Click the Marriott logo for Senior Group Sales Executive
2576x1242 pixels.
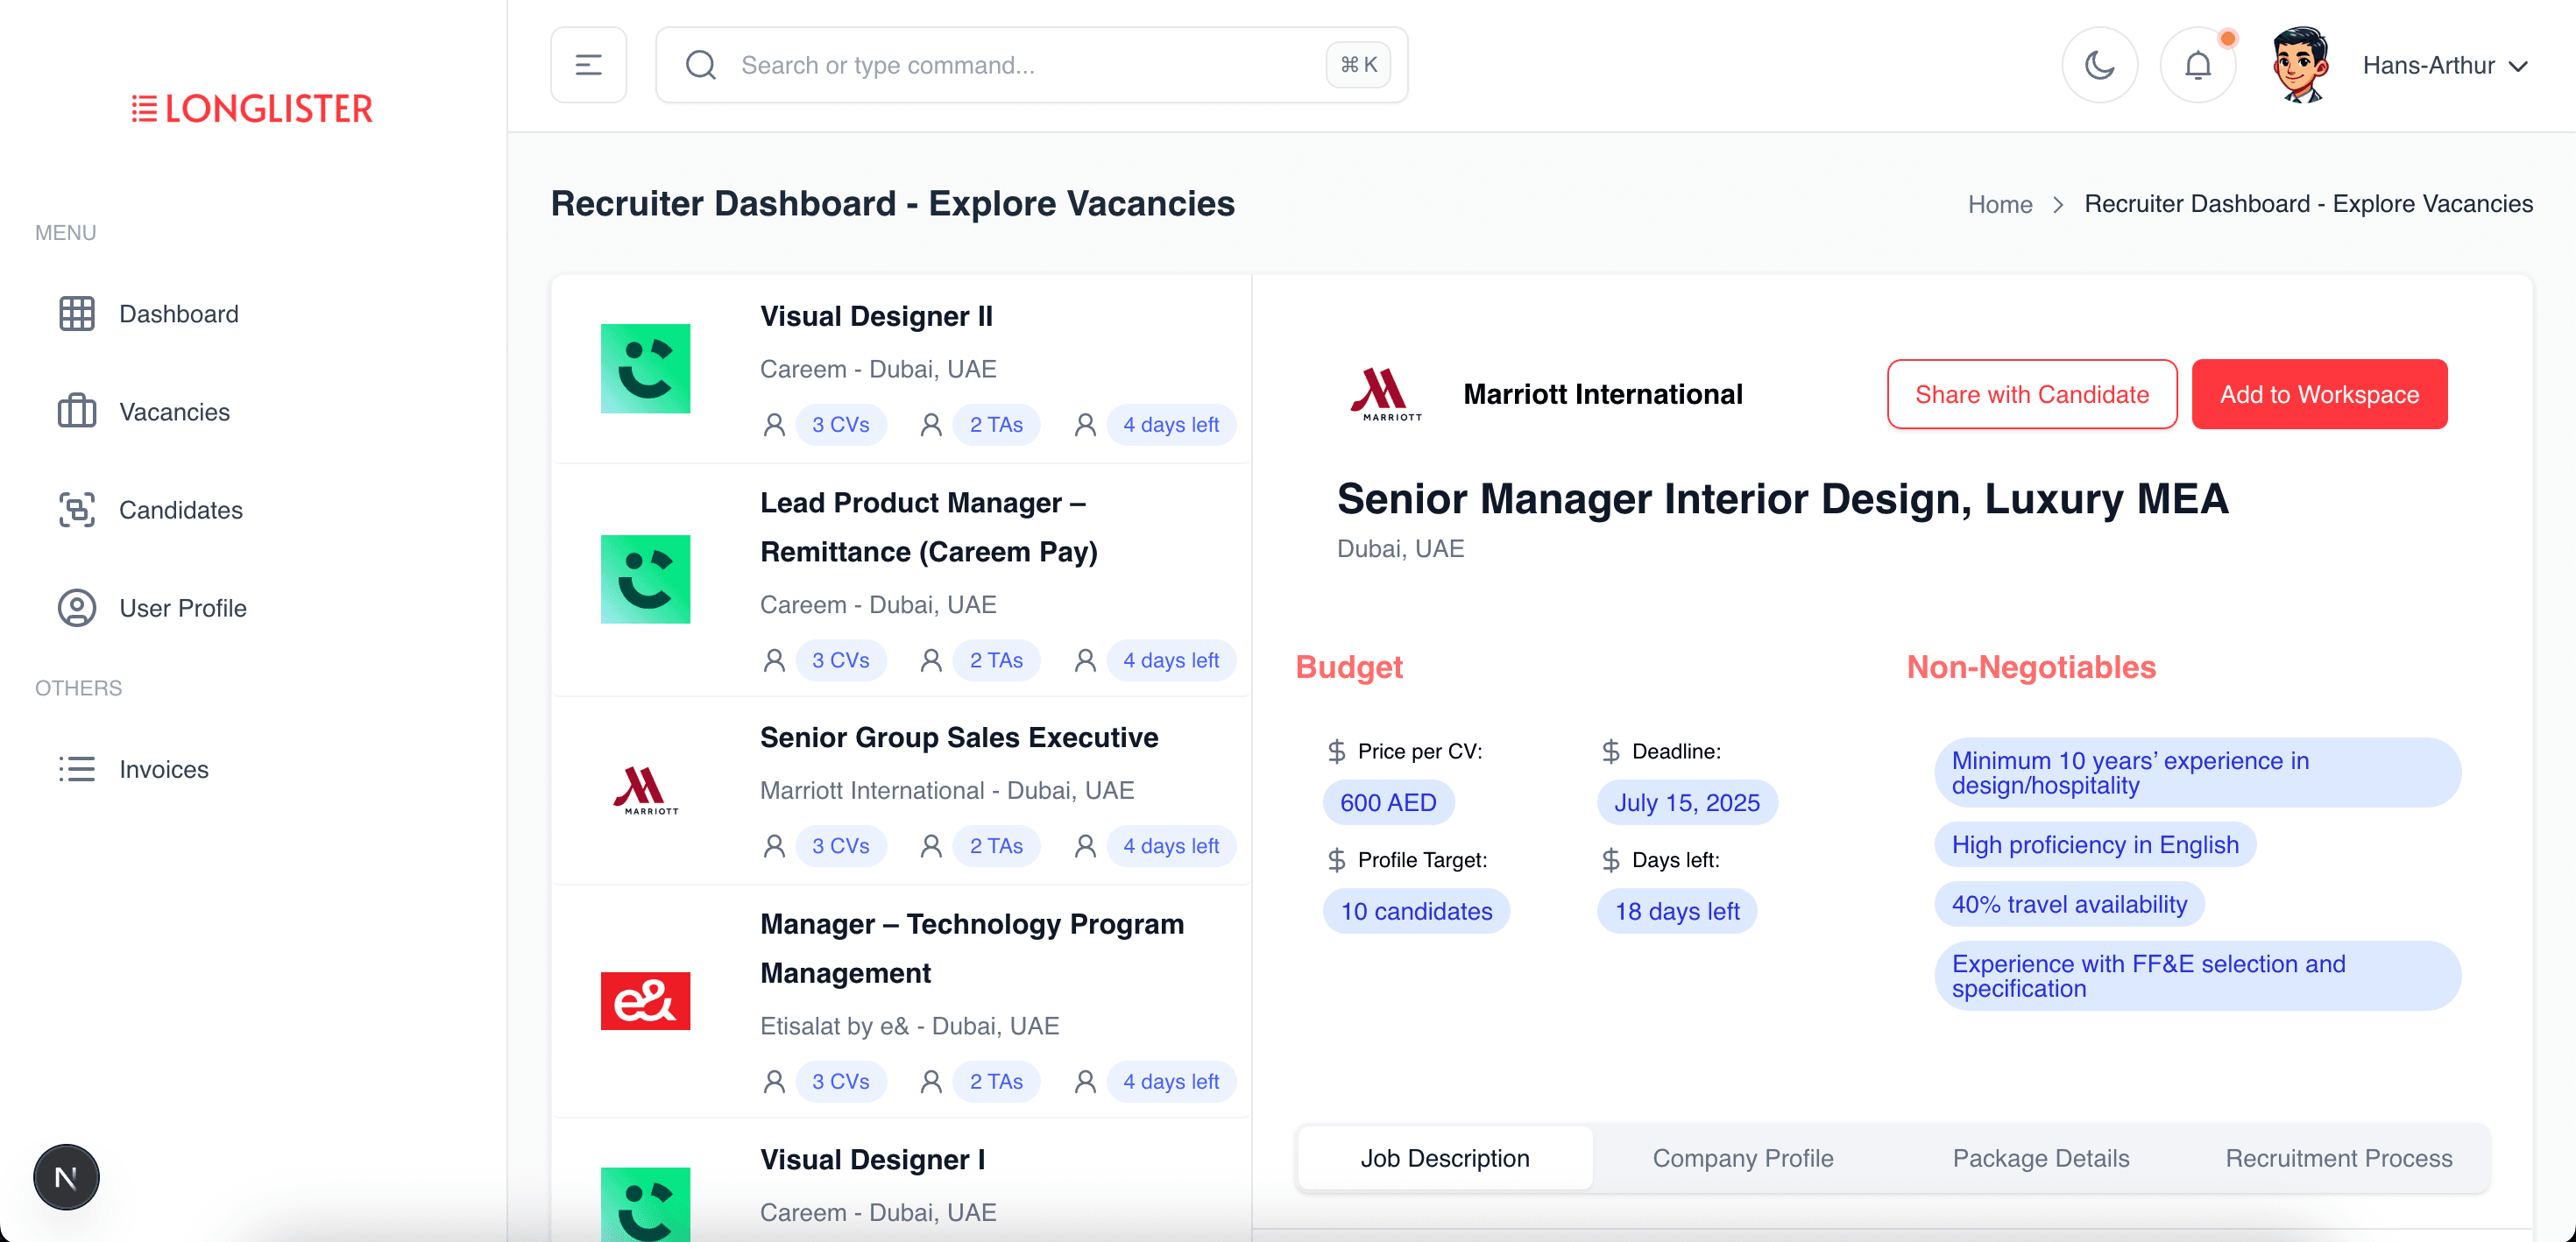[x=645, y=790]
